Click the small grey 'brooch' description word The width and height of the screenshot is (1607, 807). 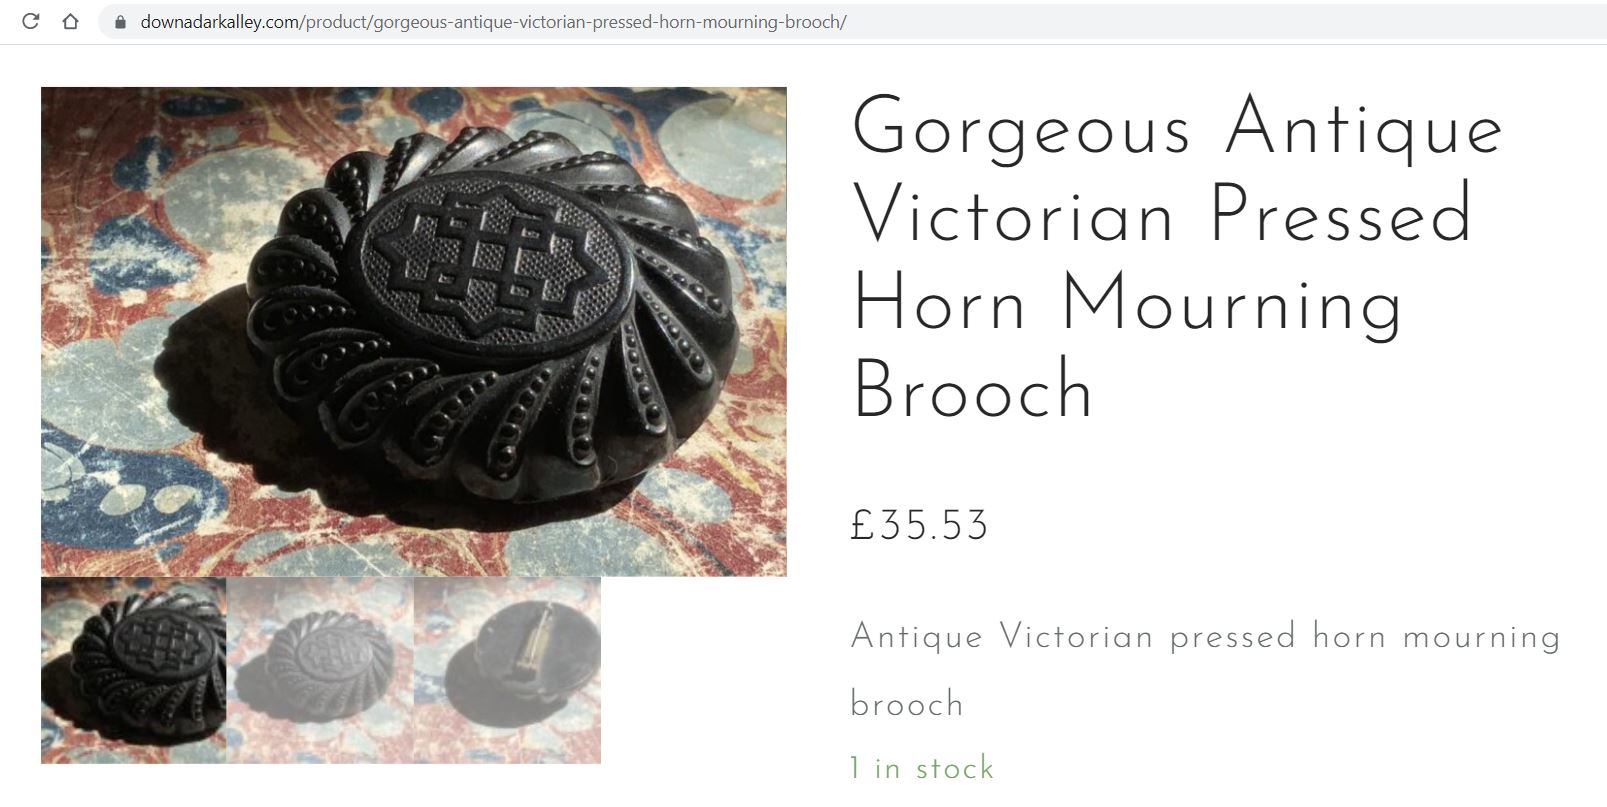tap(907, 704)
